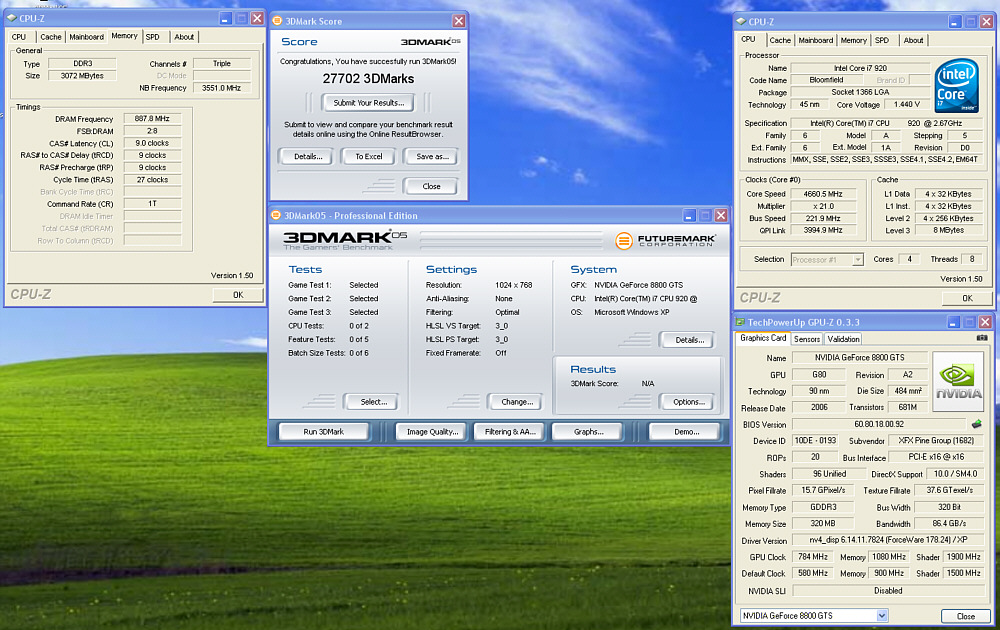Viewport: 1000px width, 630px height.
Task: Click Details button under System
Action: (x=689, y=340)
